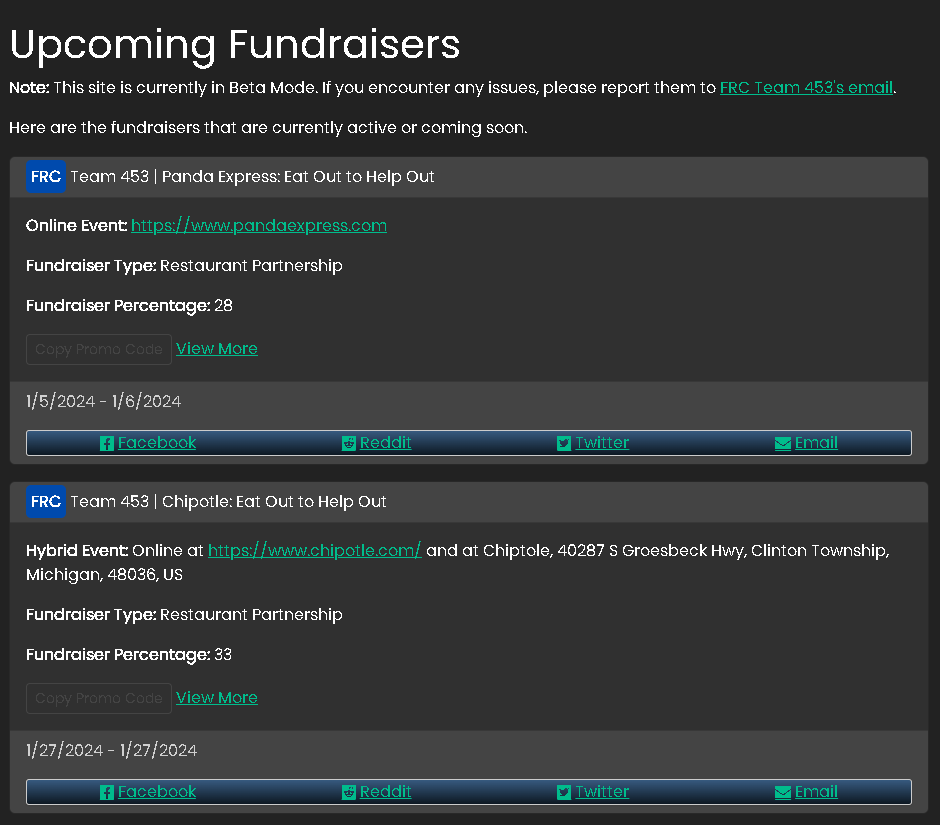The width and height of the screenshot is (940, 825).
Task: Click the Reddit icon in Panda Express card
Action: pos(349,444)
